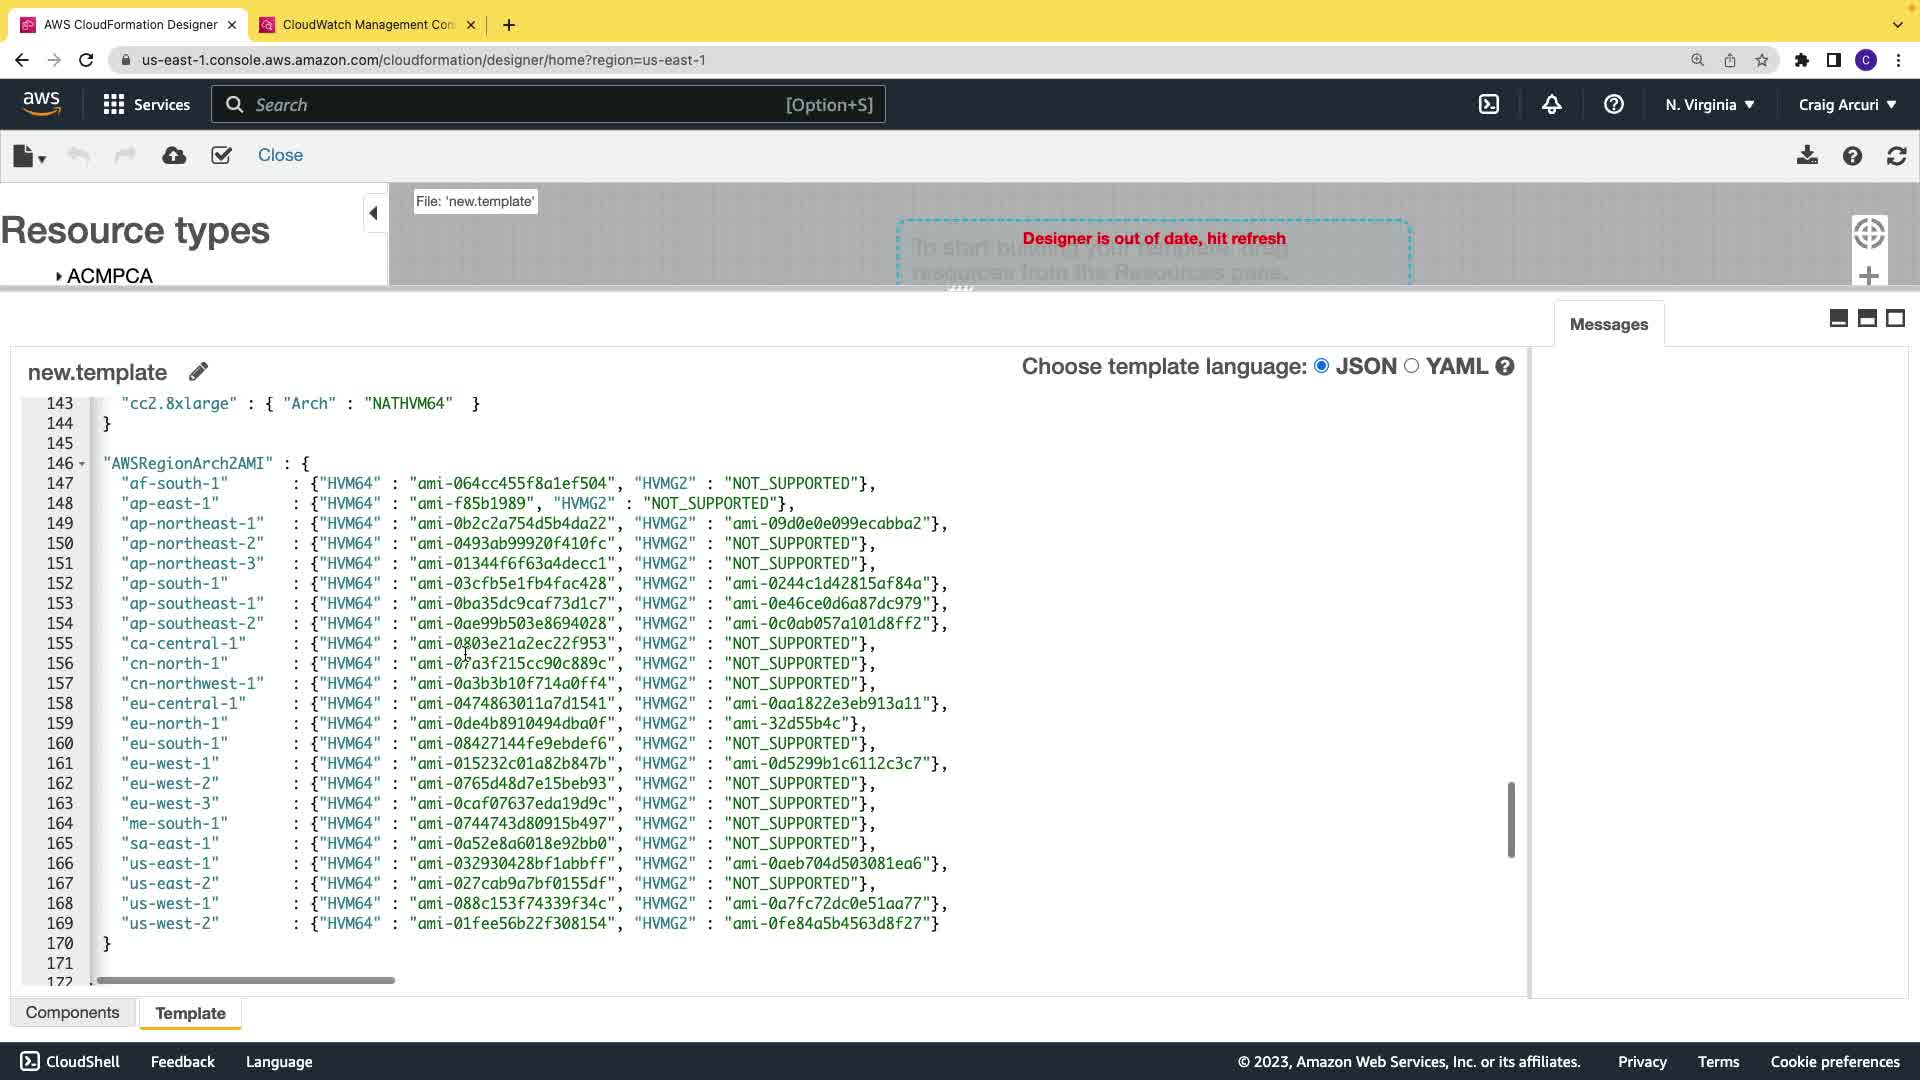Expand the ACMPCA resource category

pyautogui.click(x=59, y=276)
